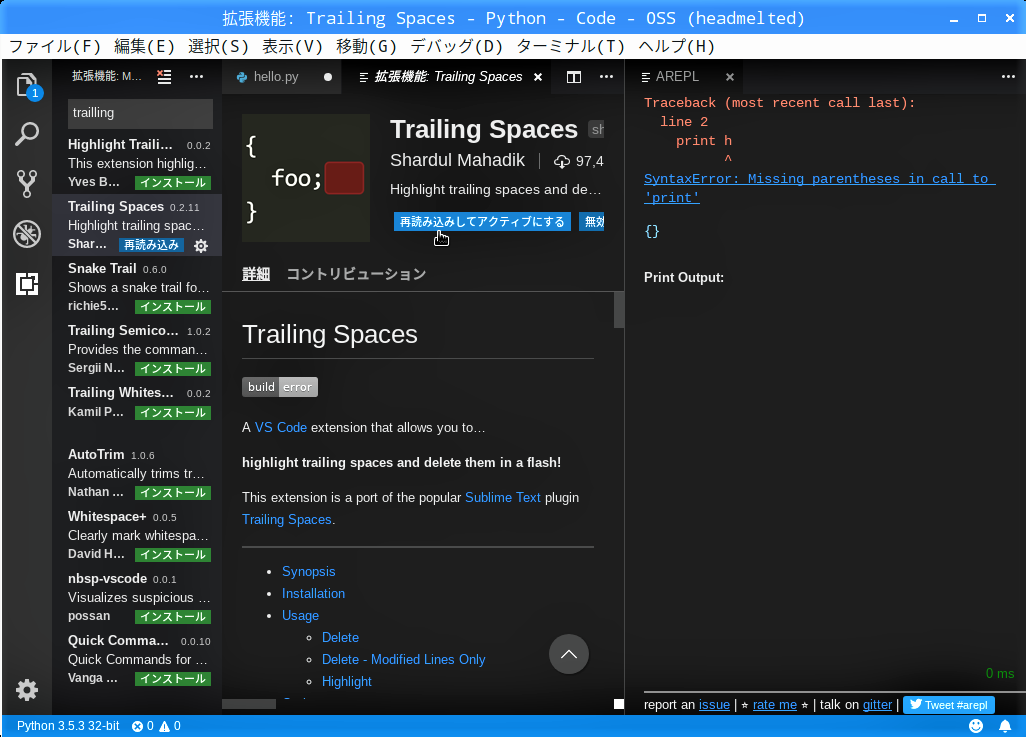Open the Debug view icon
Viewport: 1026px width, 737px height.
click(x=27, y=234)
